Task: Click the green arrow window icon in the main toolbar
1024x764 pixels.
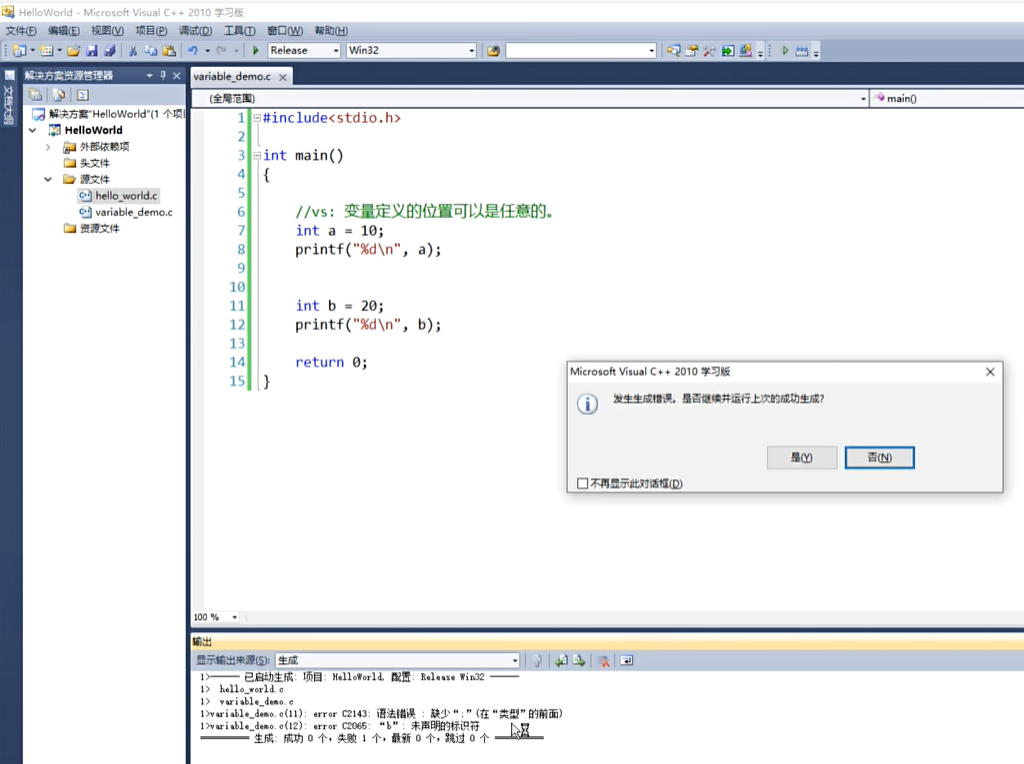Action: (728, 50)
